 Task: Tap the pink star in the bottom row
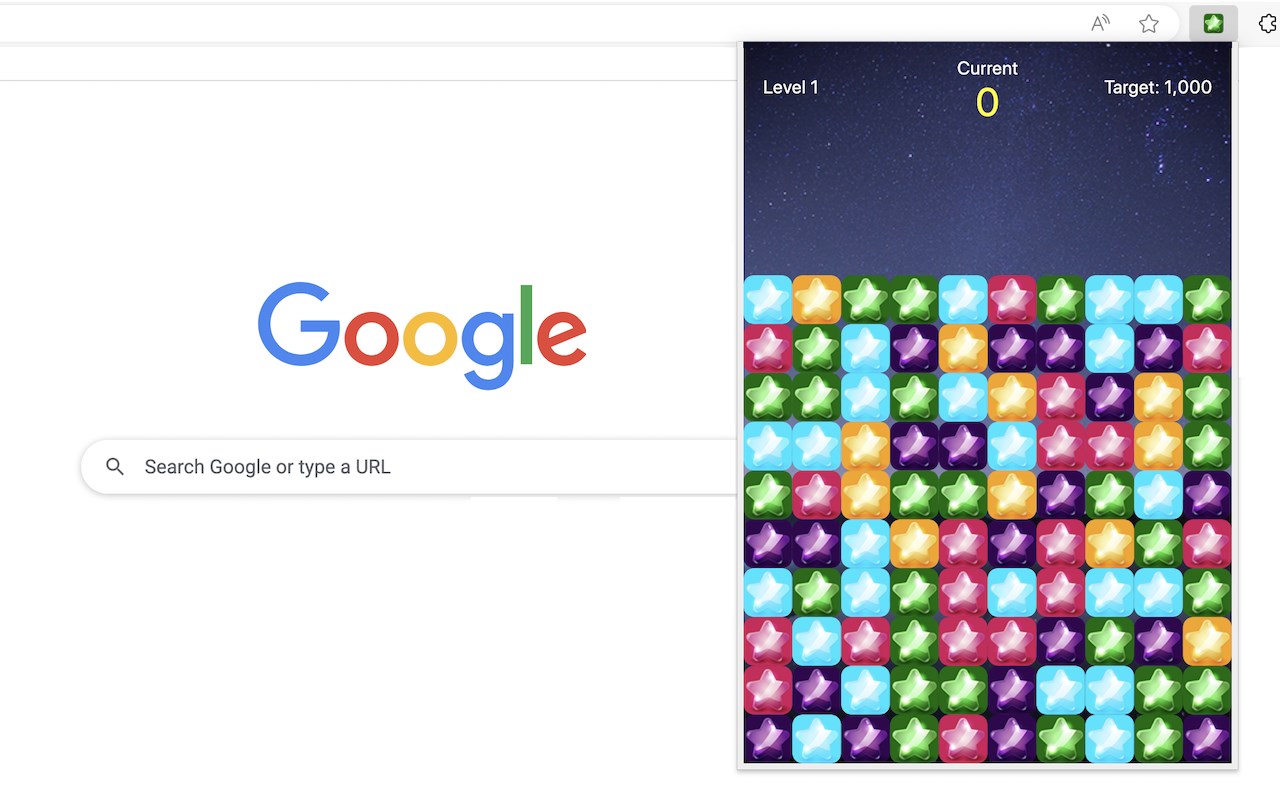point(963,738)
